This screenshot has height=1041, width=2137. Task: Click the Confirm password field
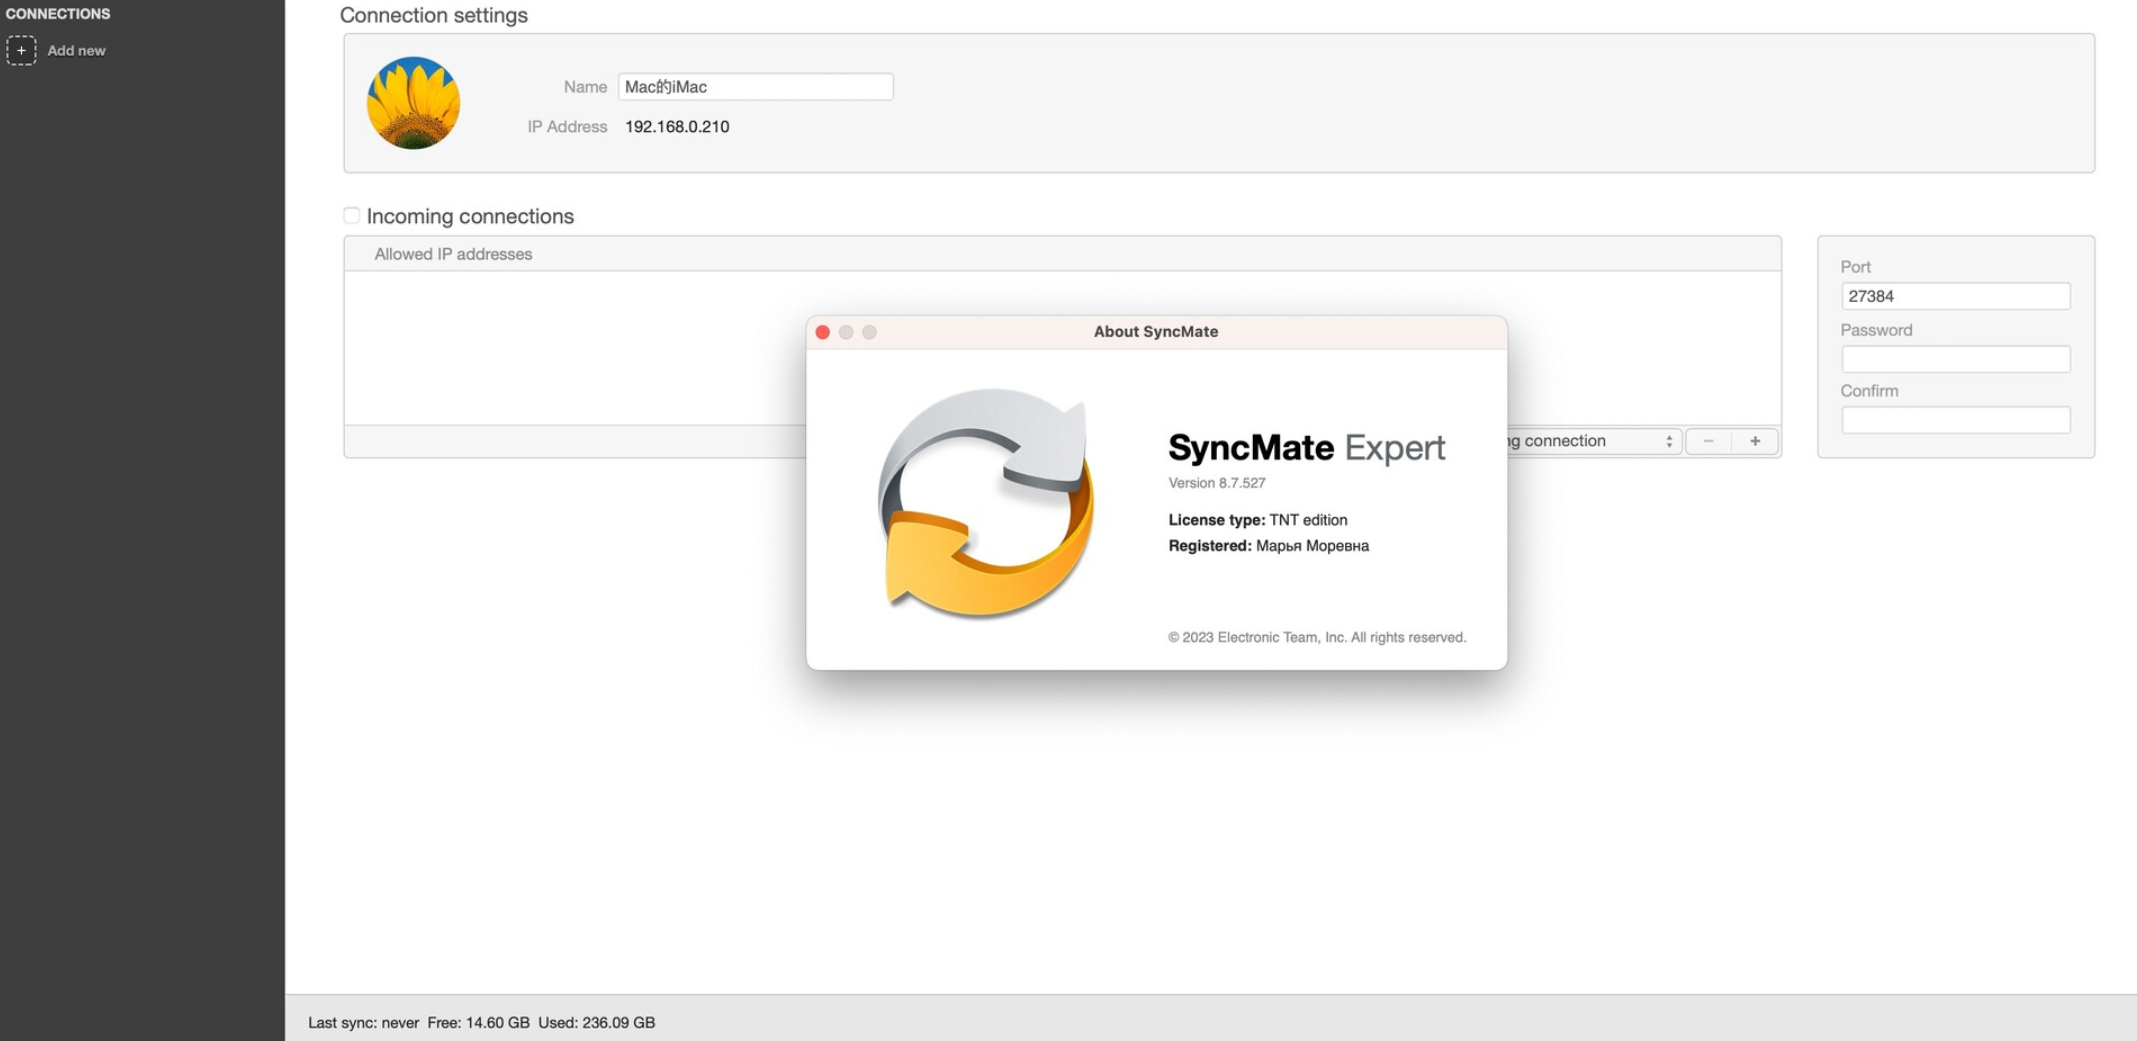click(1955, 420)
